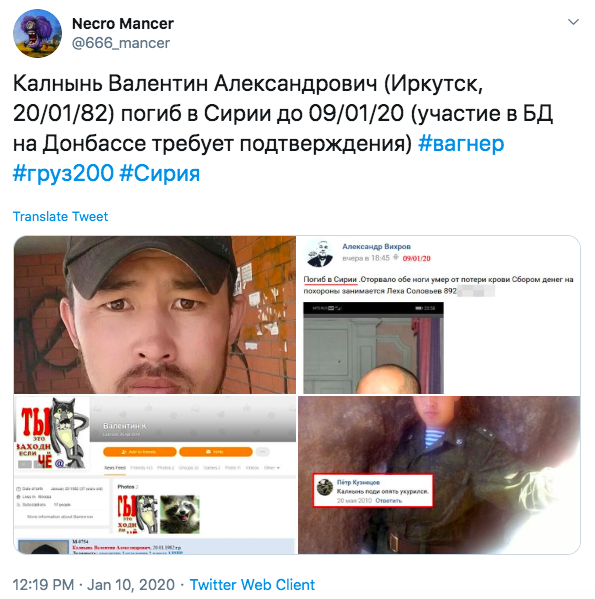Open the Necro Mancer display name
The width and height of the screenshot is (595, 599).
tap(123, 24)
